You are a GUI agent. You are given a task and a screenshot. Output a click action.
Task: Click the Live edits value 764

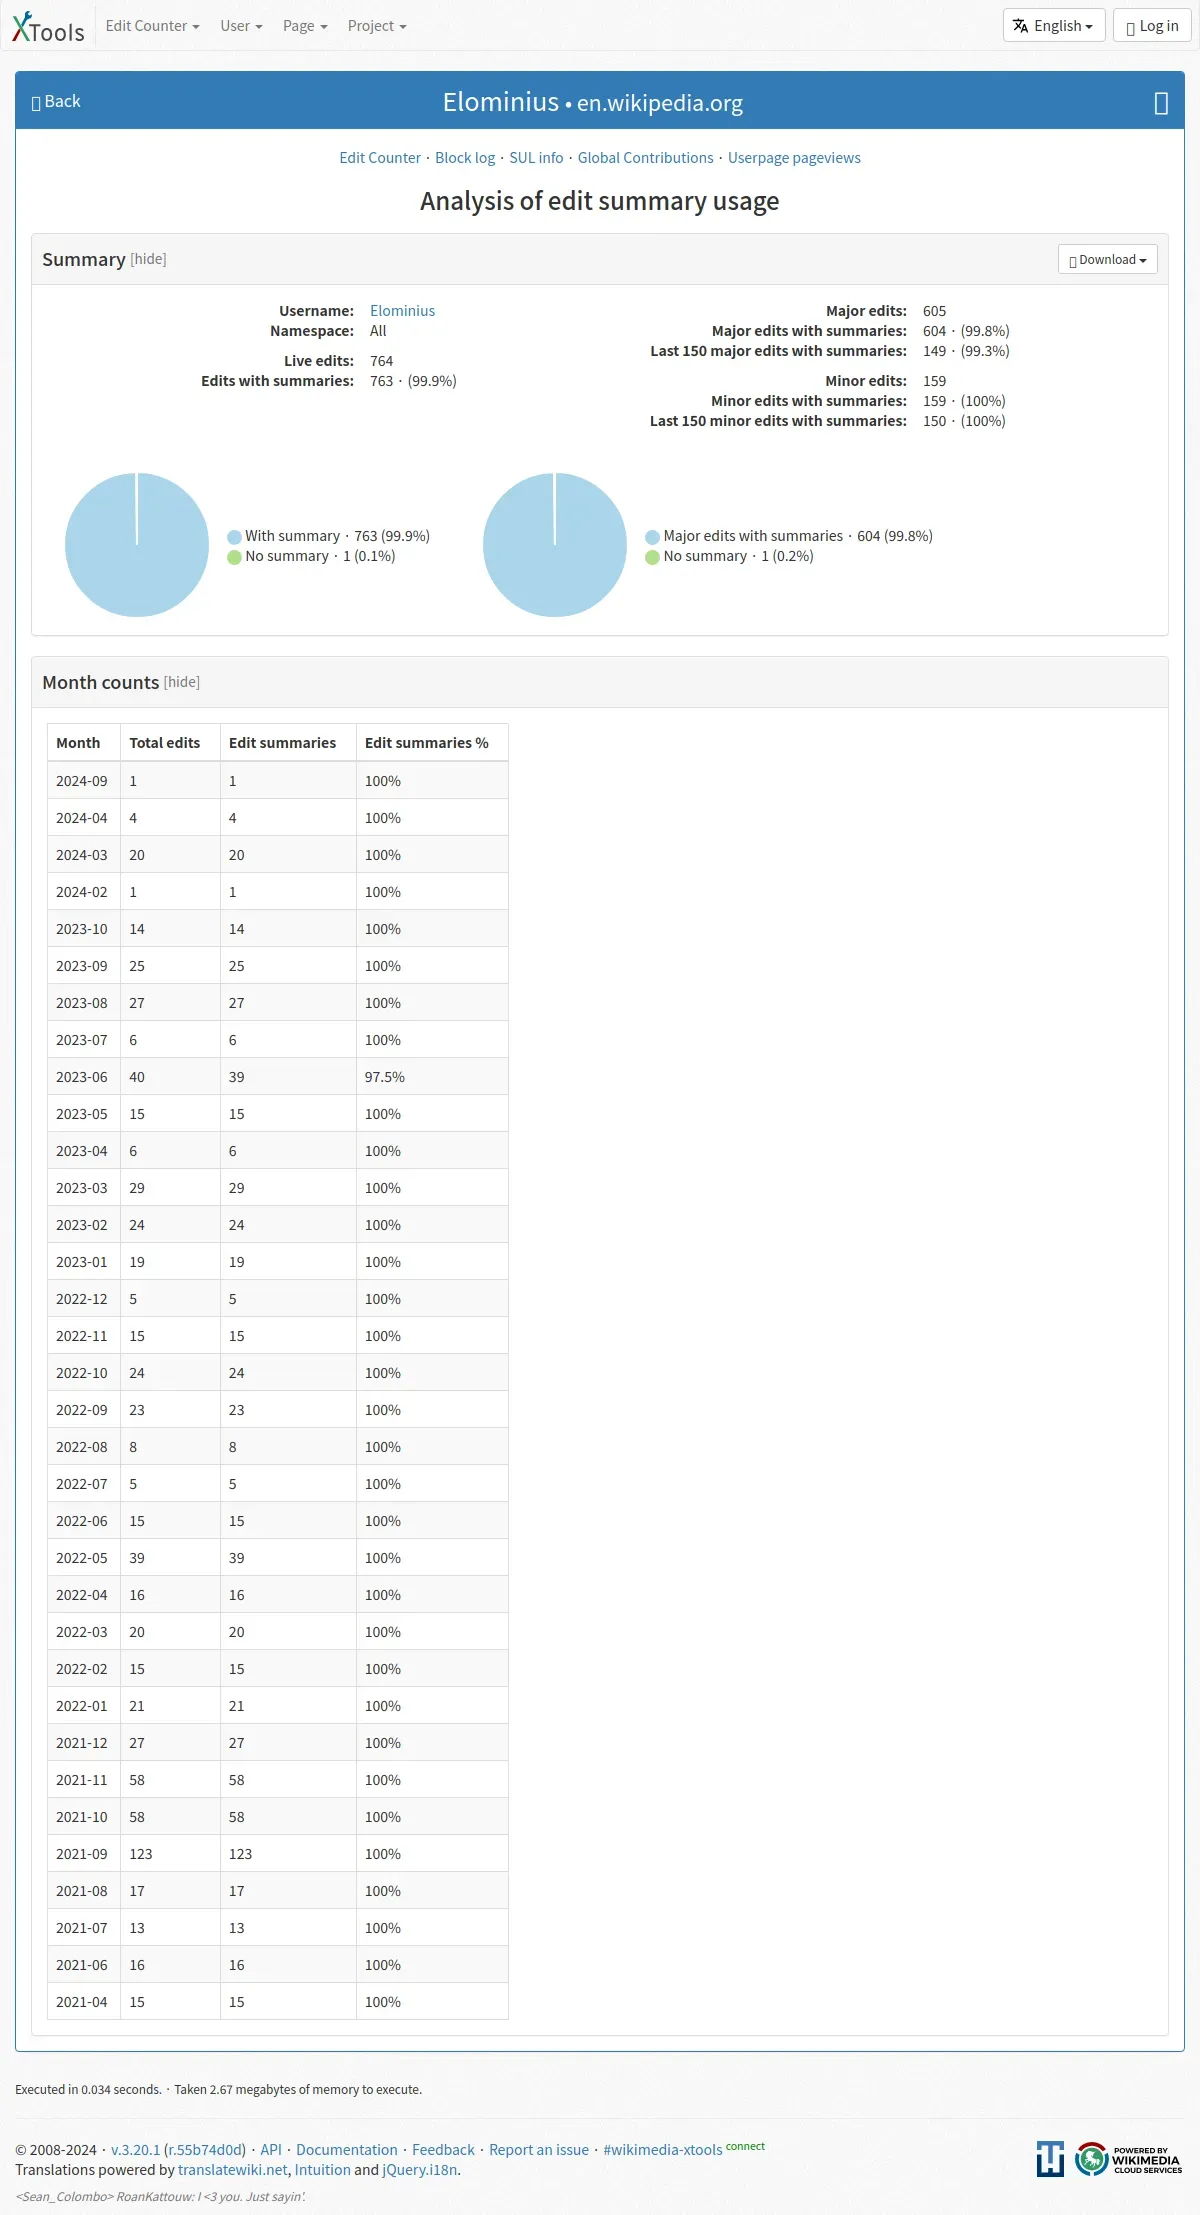381,361
